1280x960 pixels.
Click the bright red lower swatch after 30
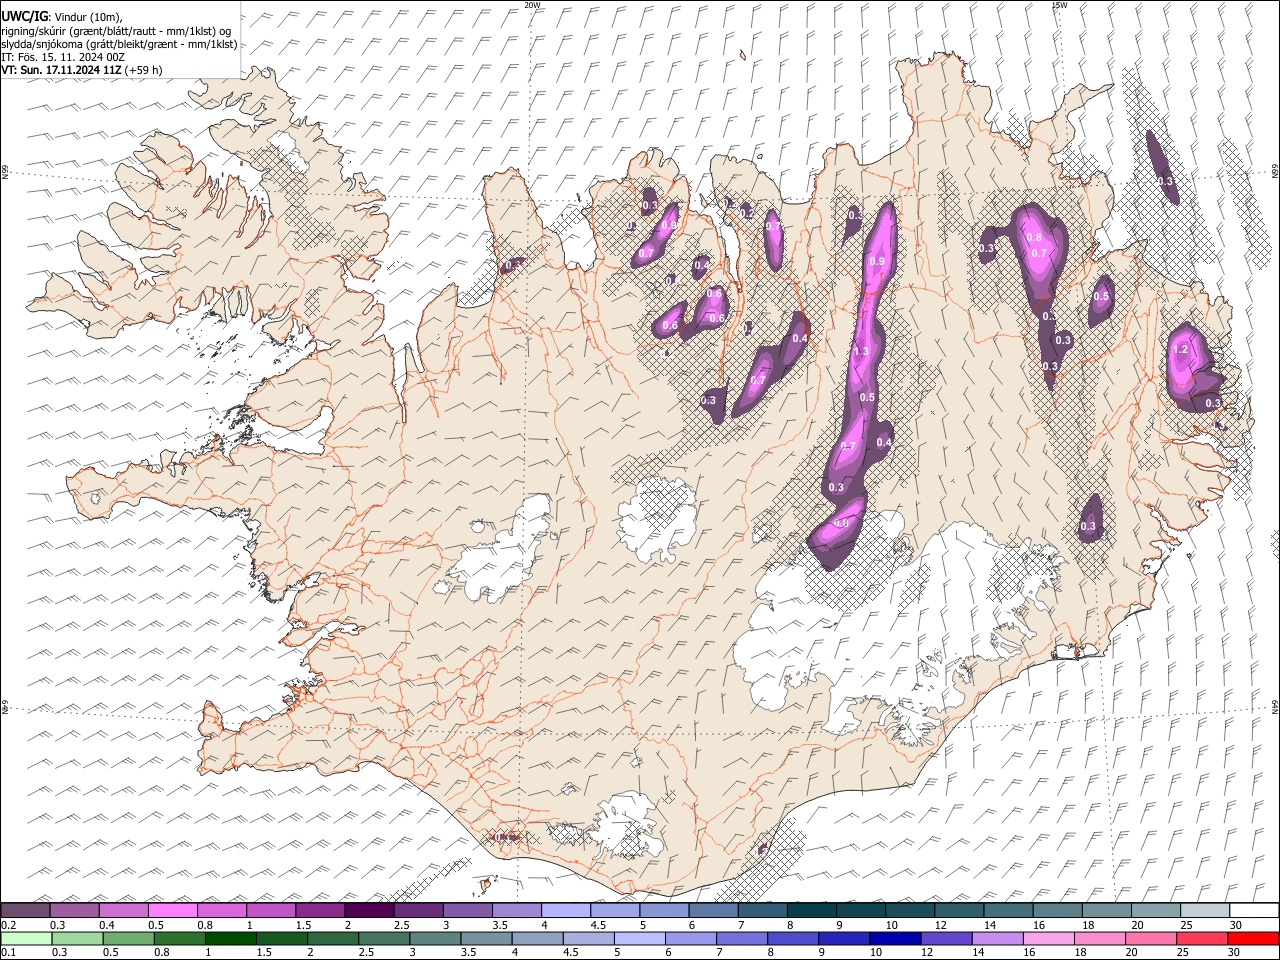click(x=1252, y=938)
